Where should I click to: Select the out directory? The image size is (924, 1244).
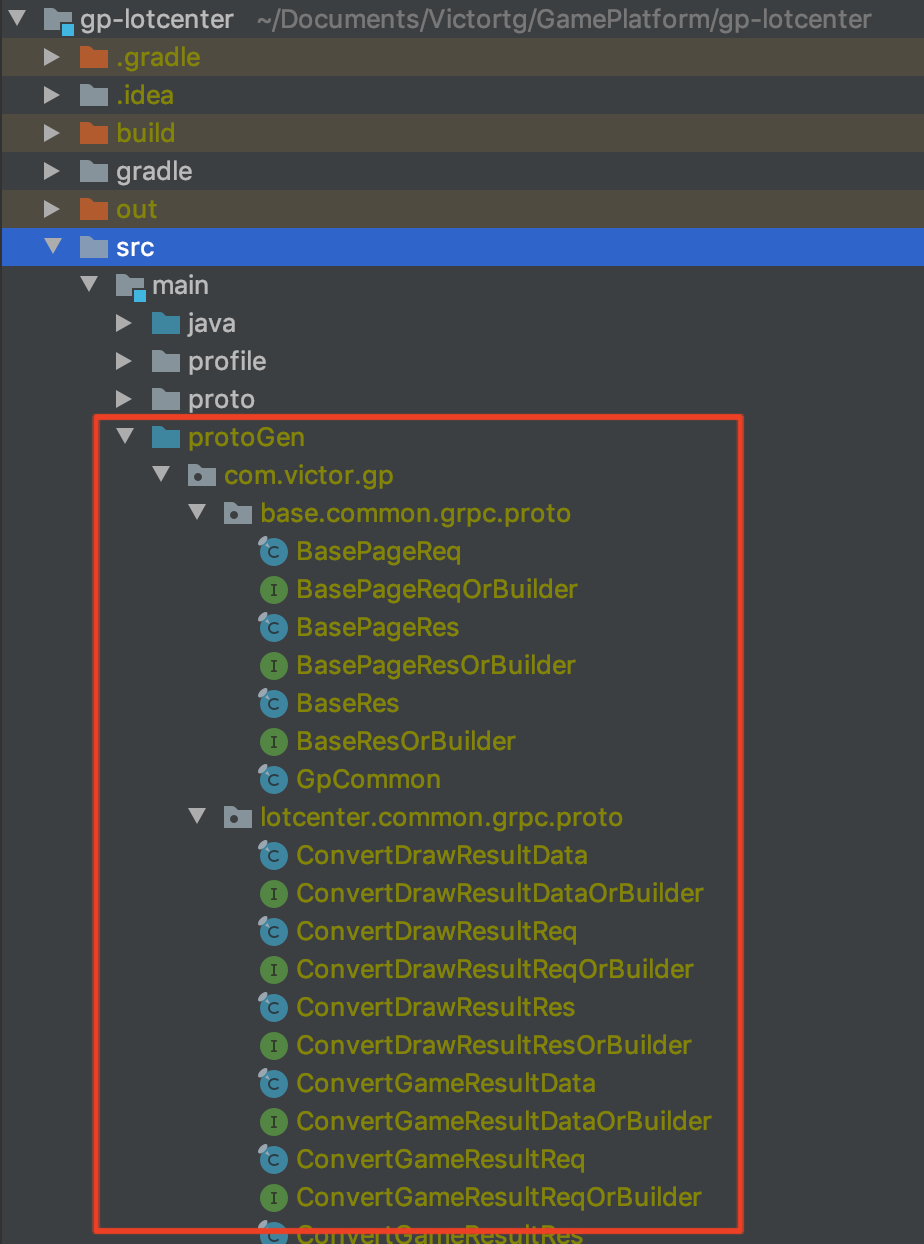click(136, 210)
